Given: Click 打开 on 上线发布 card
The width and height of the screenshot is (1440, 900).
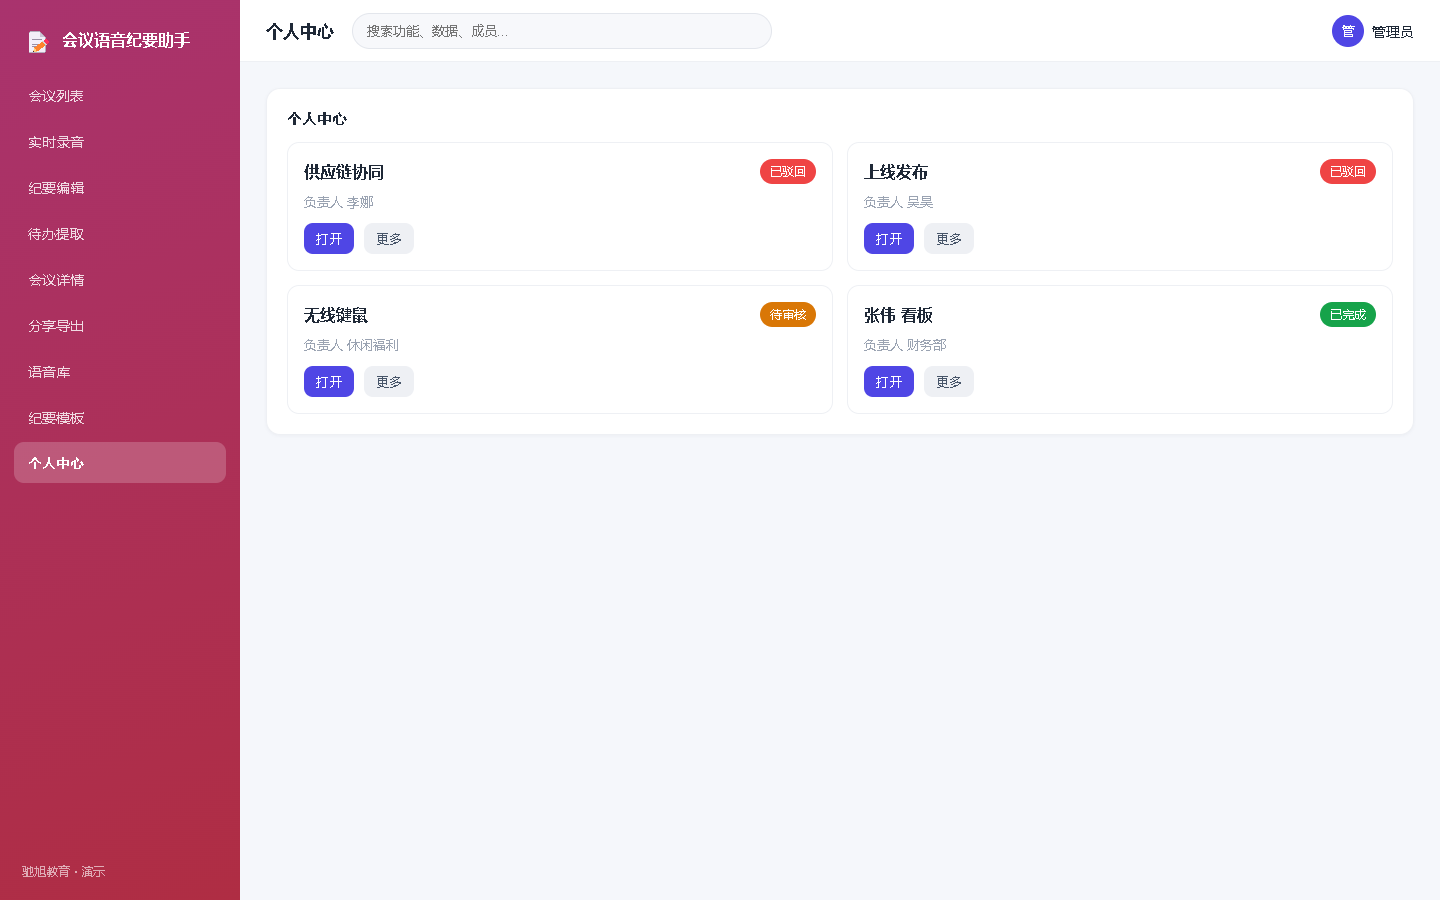Looking at the screenshot, I should (889, 239).
